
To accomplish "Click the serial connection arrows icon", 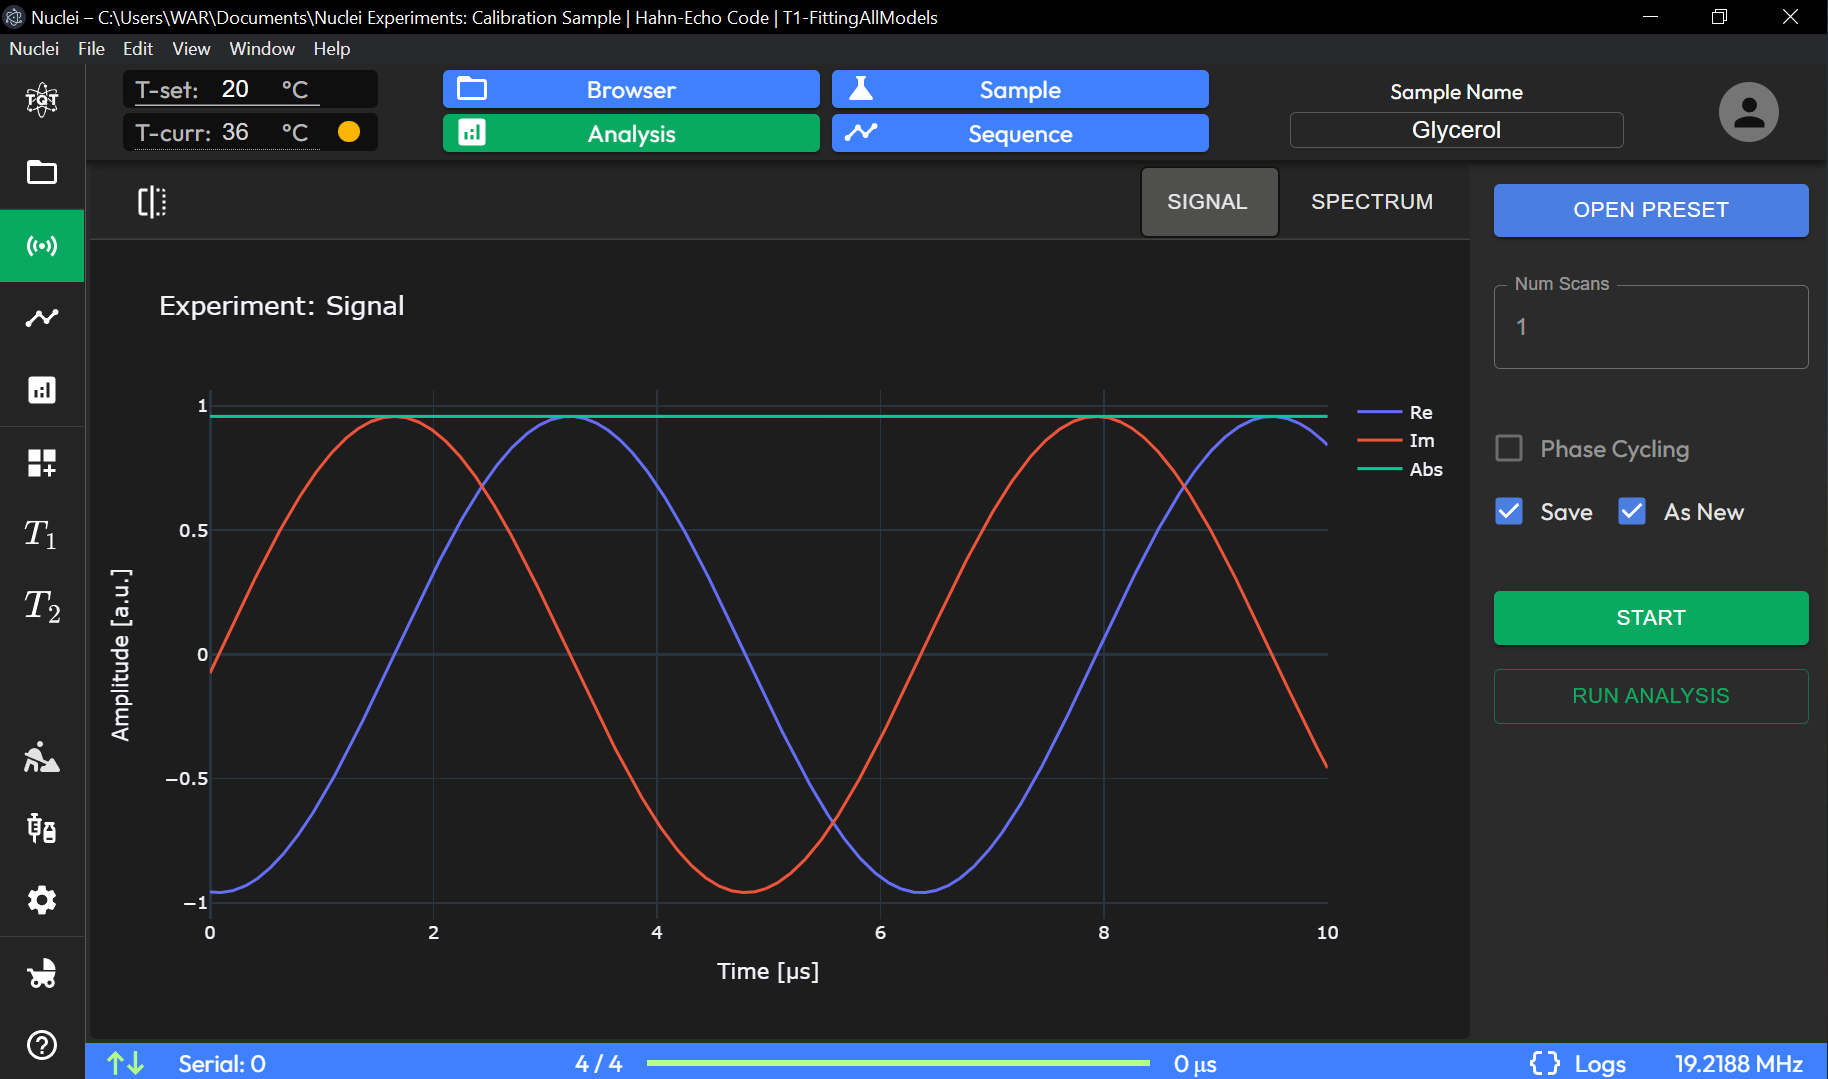I will 126,1063.
